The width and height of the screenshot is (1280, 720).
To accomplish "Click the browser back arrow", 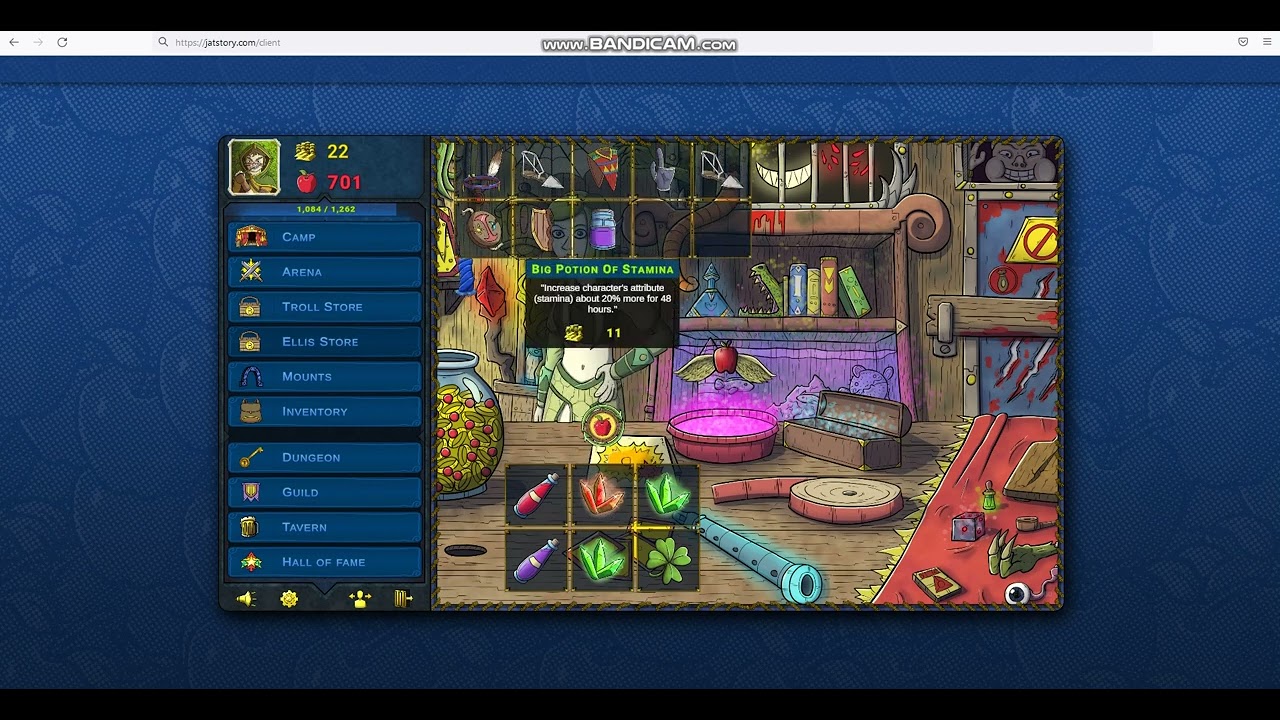I will tap(14, 42).
